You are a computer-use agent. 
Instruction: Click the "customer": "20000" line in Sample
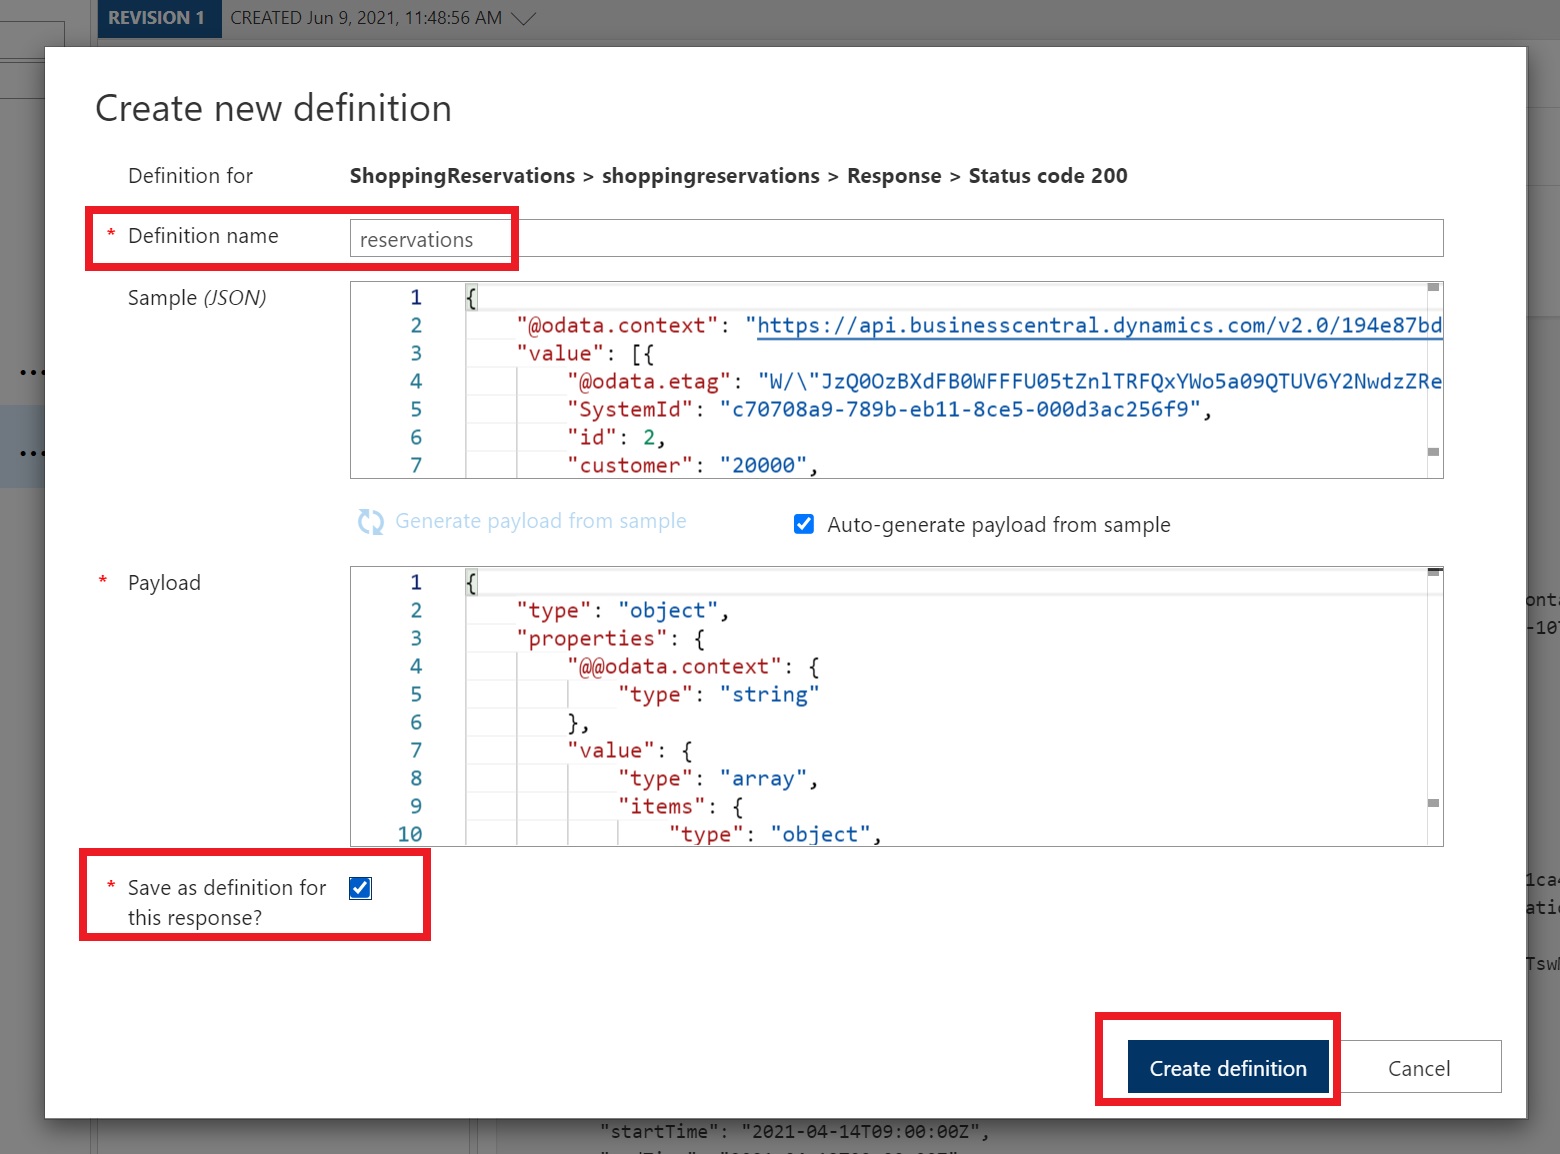[x=692, y=465]
